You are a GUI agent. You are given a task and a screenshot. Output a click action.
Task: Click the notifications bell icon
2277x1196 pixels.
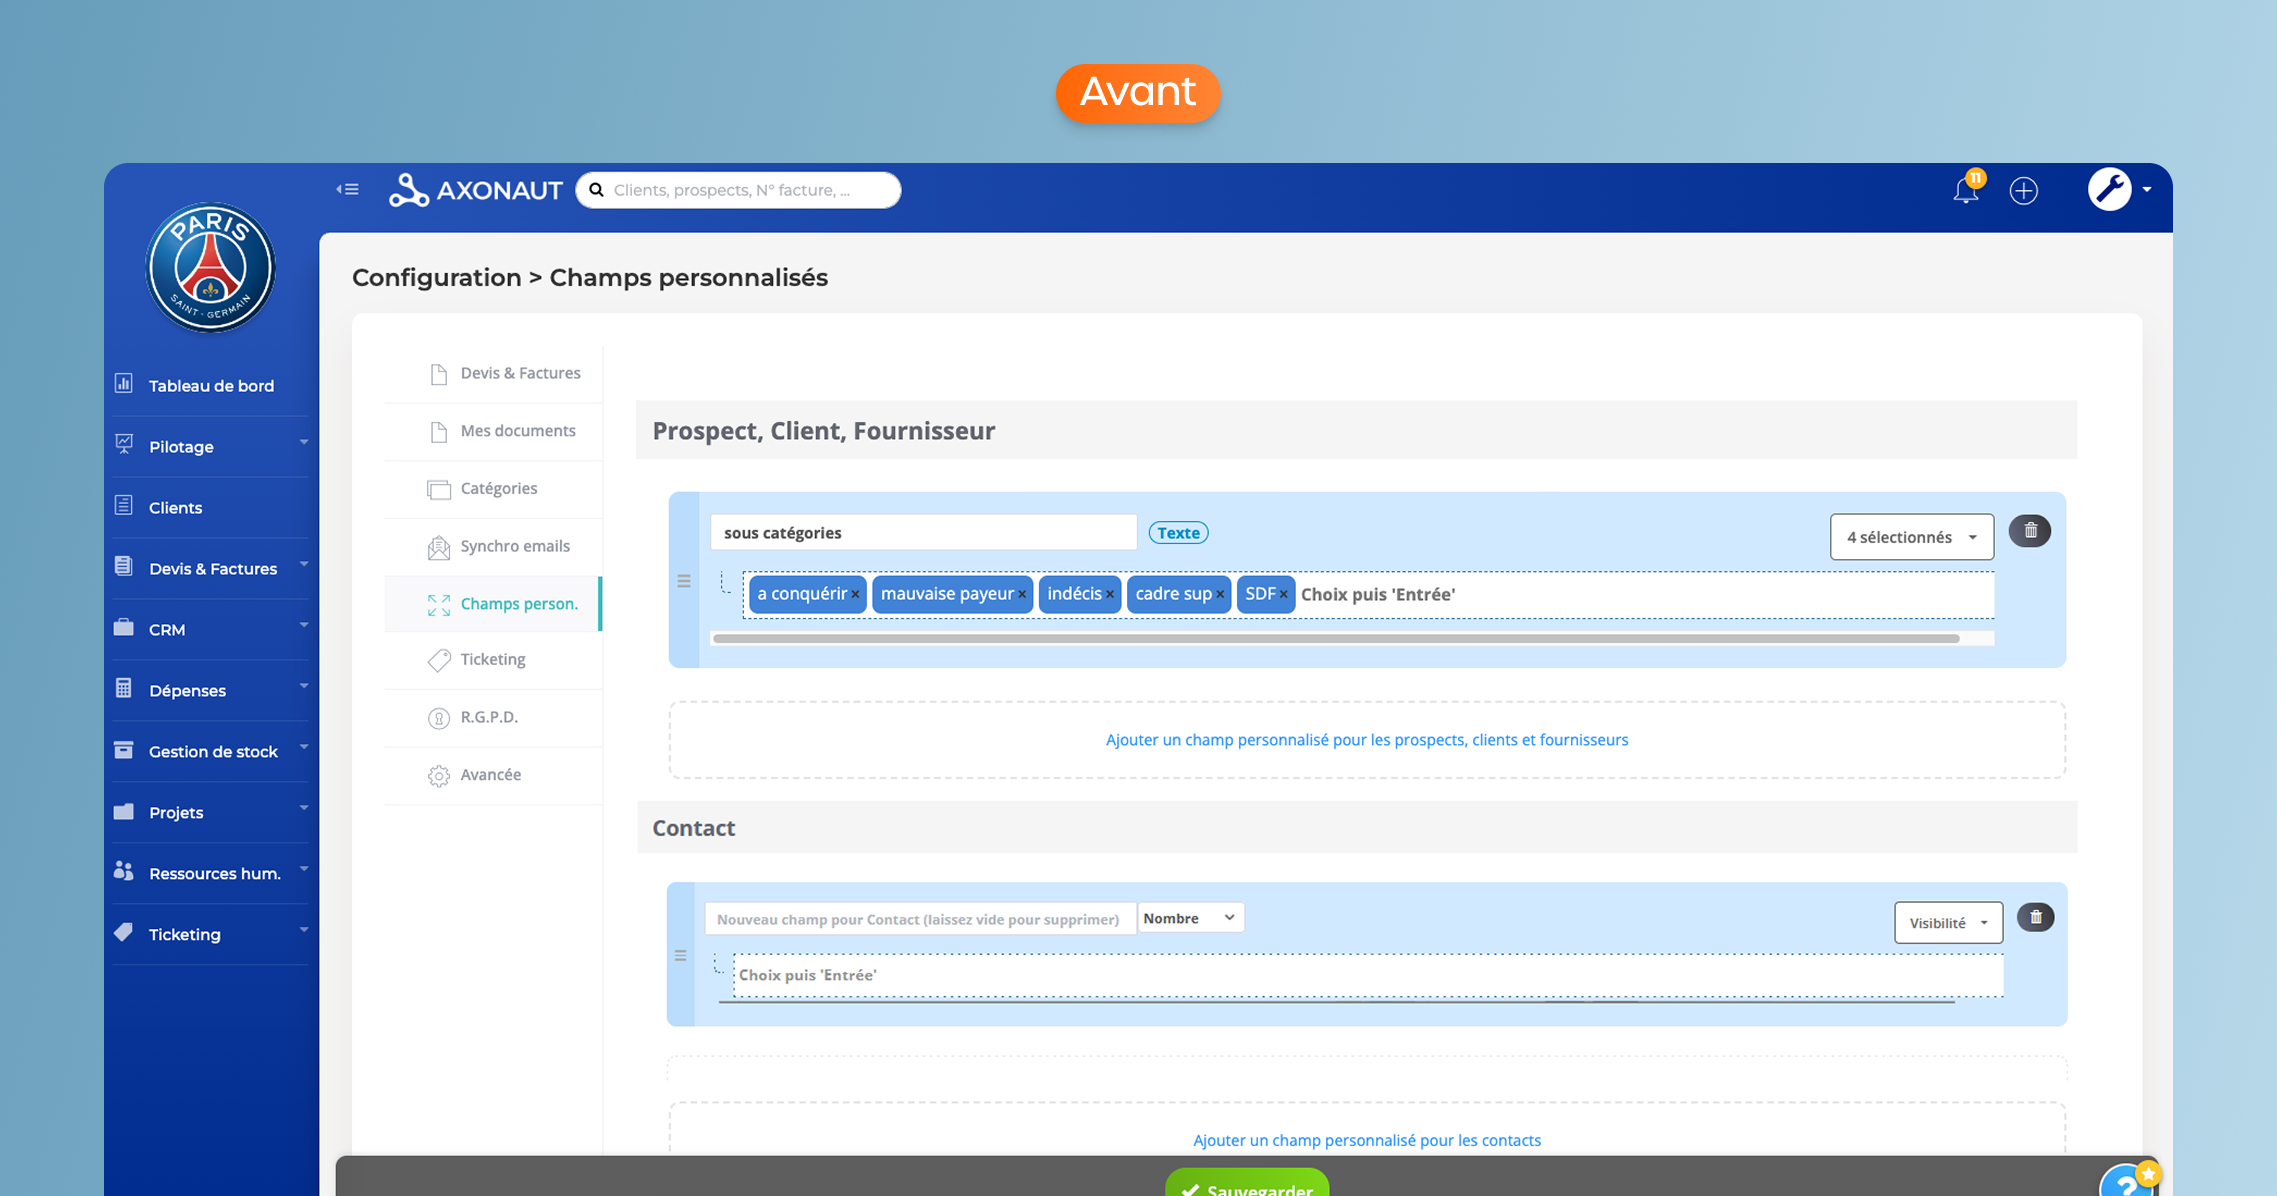point(1965,190)
